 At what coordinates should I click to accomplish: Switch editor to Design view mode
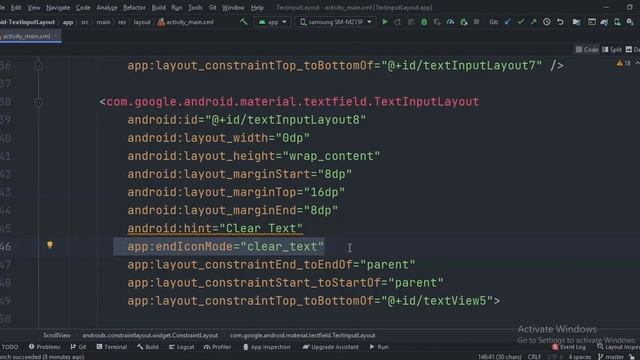click(x=633, y=49)
